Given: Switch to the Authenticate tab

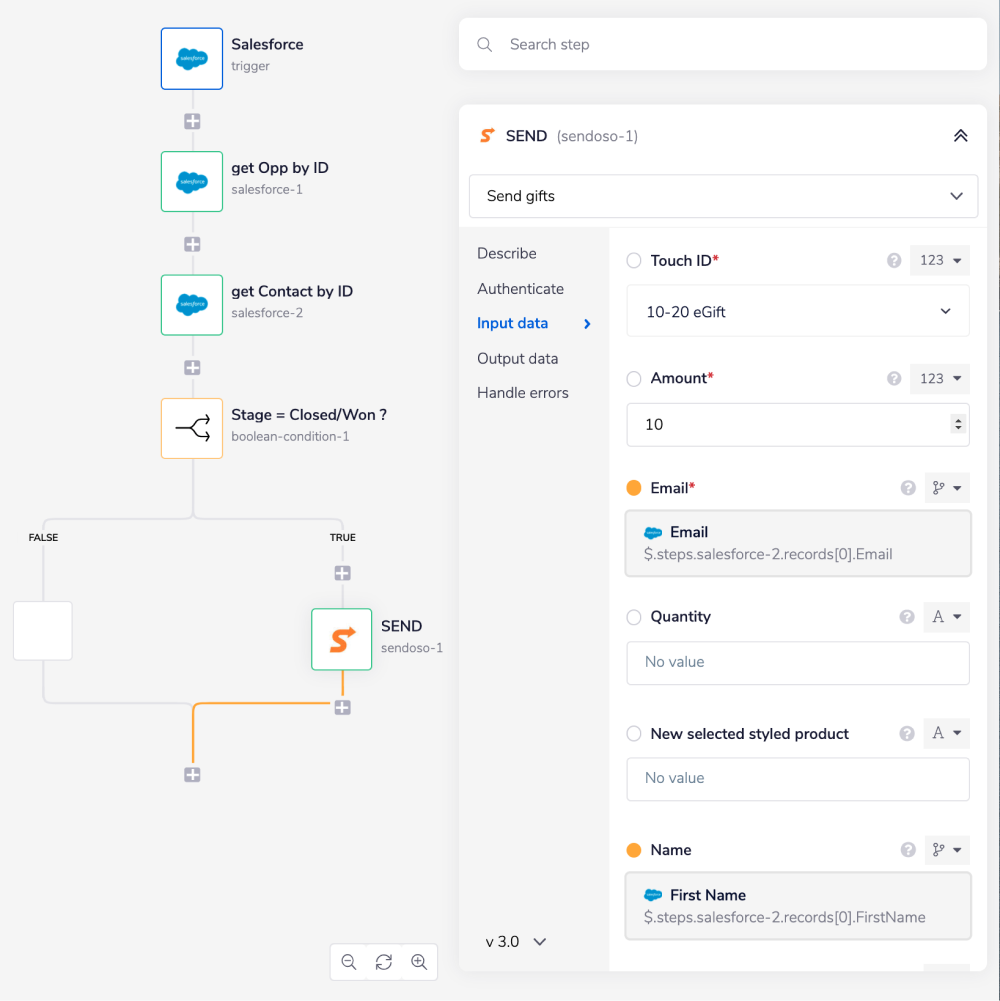Looking at the screenshot, I should click(520, 289).
